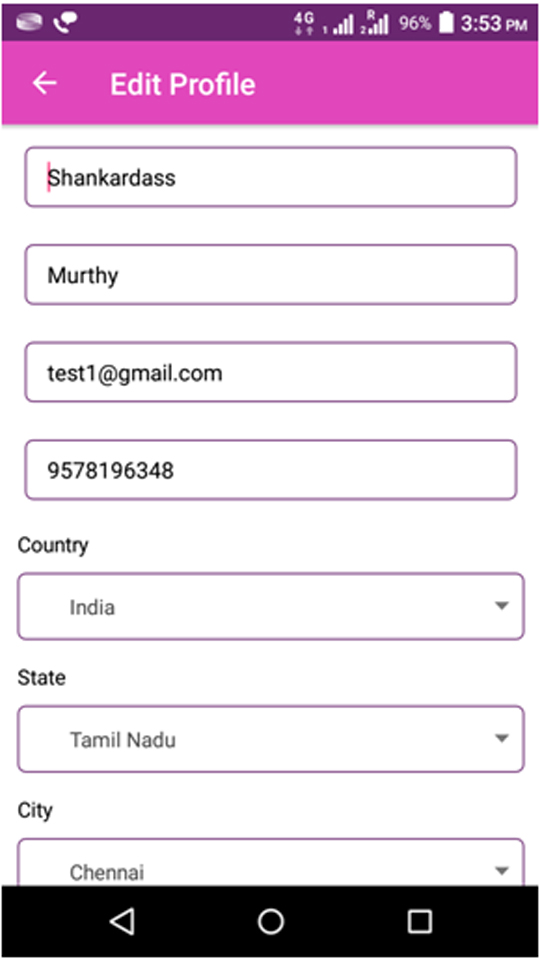Screen dimensions: 540x960
Task: Tap the Android home circle button
Action: pos(271,921)
